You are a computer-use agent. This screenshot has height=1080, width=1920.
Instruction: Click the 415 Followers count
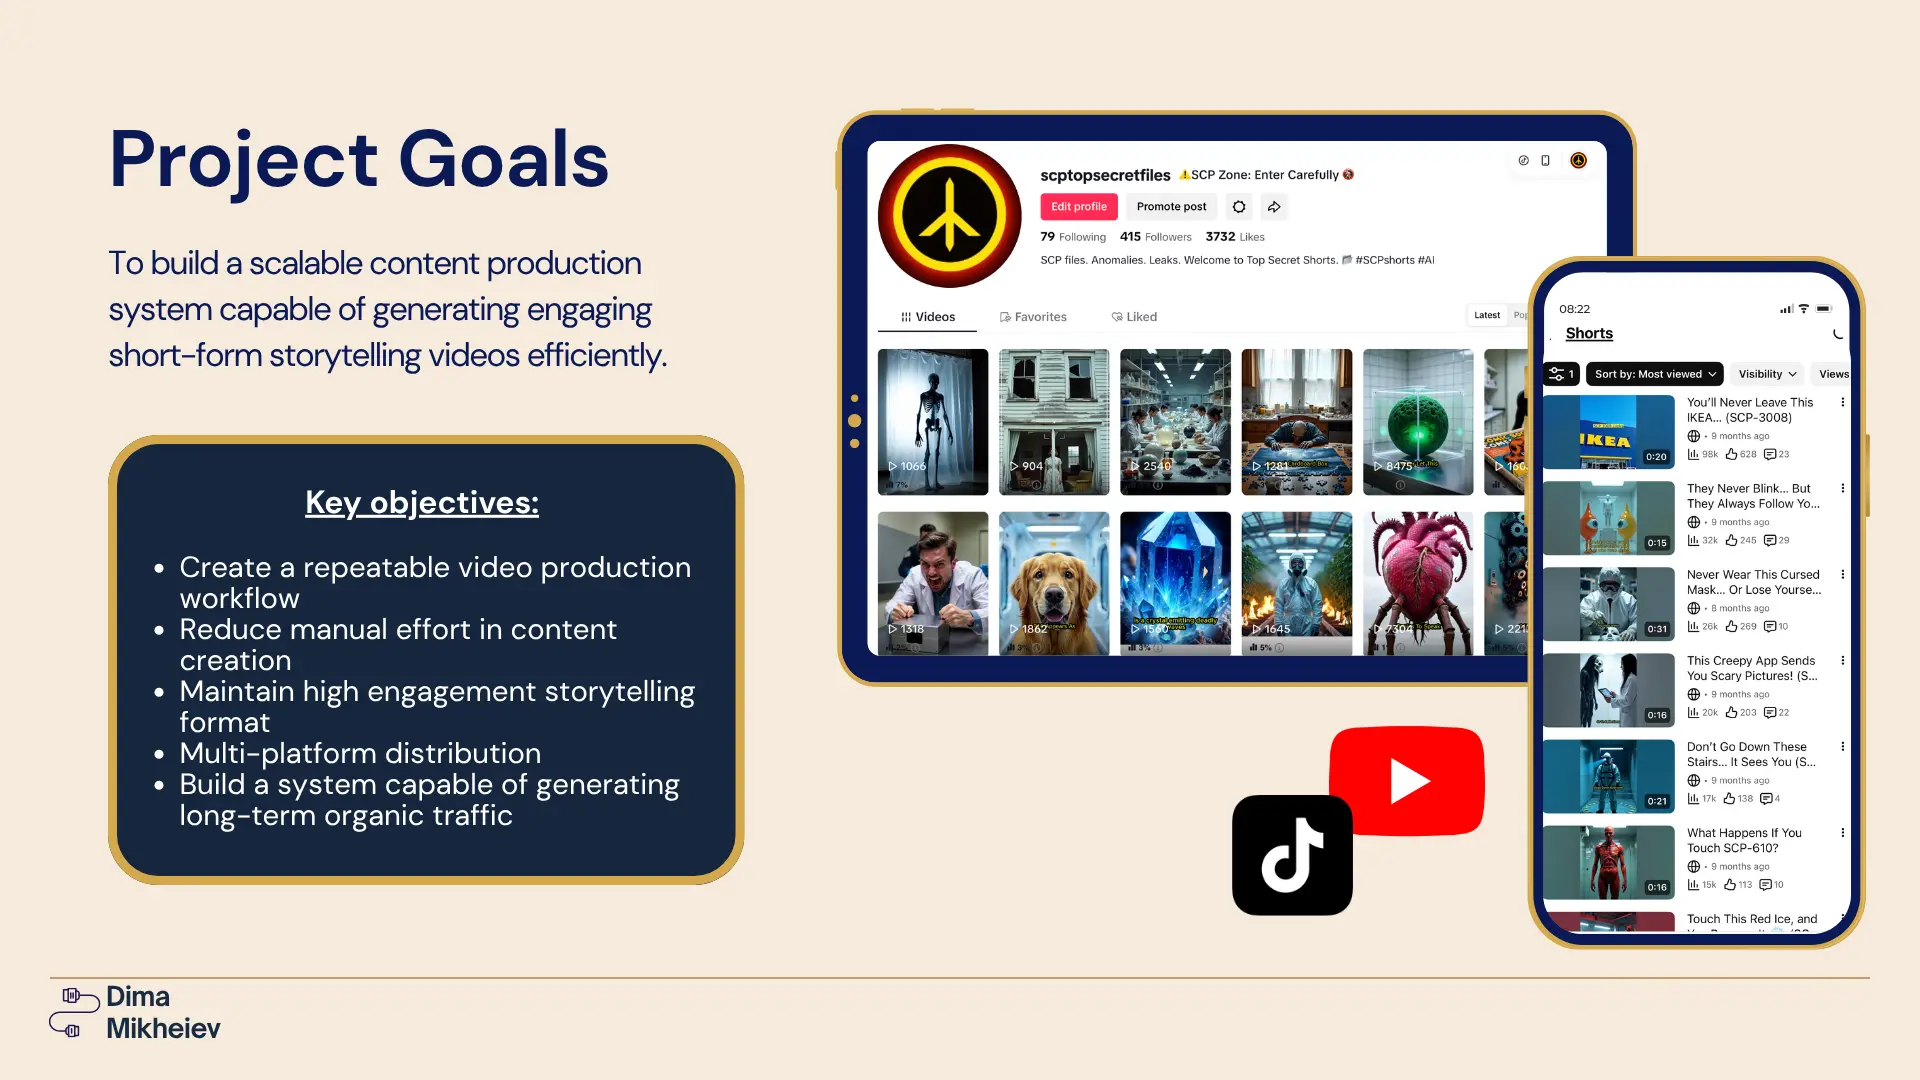[1155, 237]
